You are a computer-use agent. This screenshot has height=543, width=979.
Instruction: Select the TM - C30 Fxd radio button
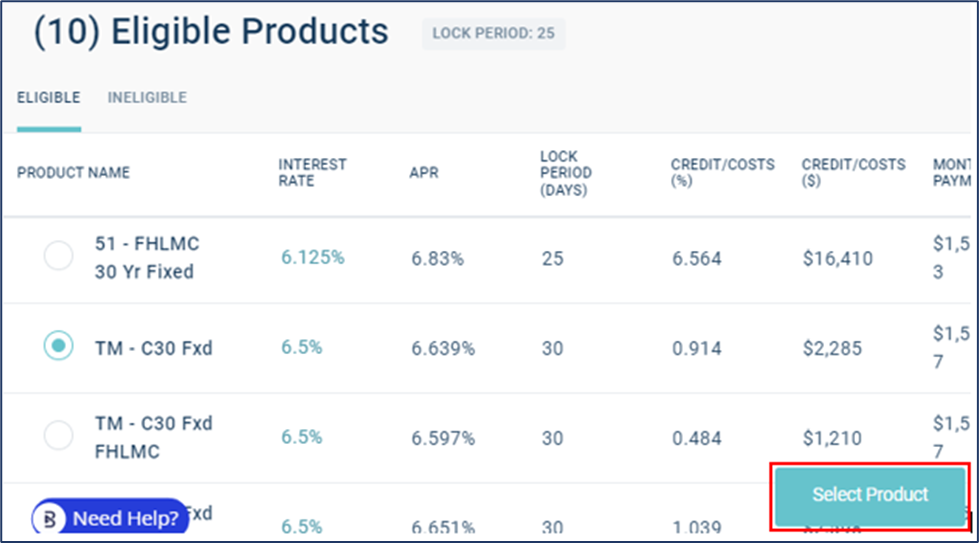(58, 345)
